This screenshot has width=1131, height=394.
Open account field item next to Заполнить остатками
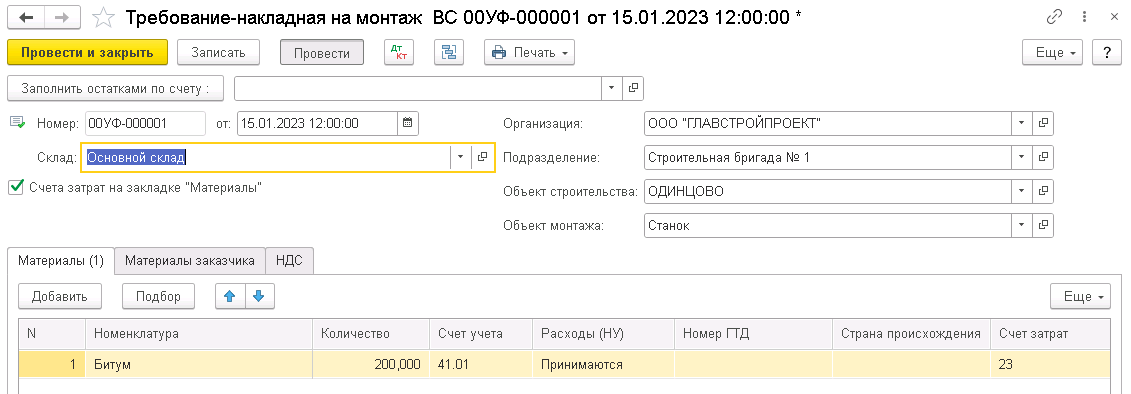(633, 88)
